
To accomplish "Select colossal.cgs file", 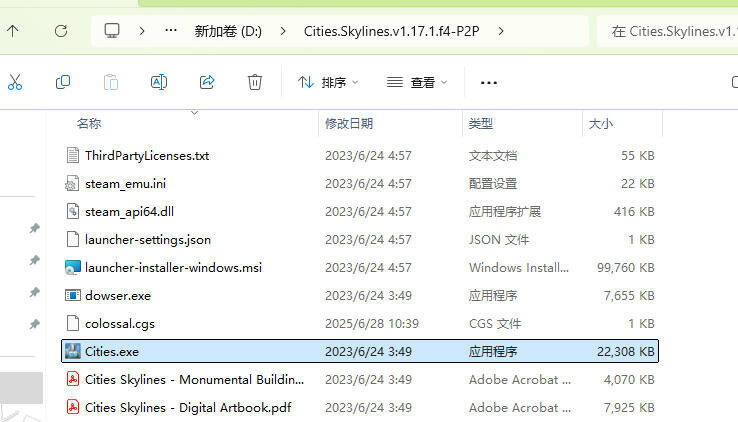I will (120, 324).
